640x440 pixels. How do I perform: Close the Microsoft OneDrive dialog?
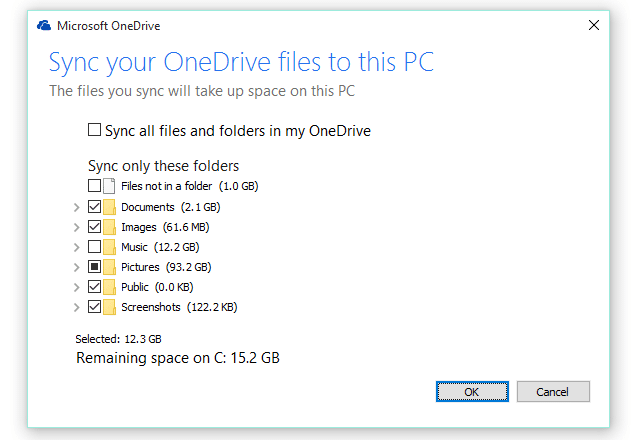[594, 25]
